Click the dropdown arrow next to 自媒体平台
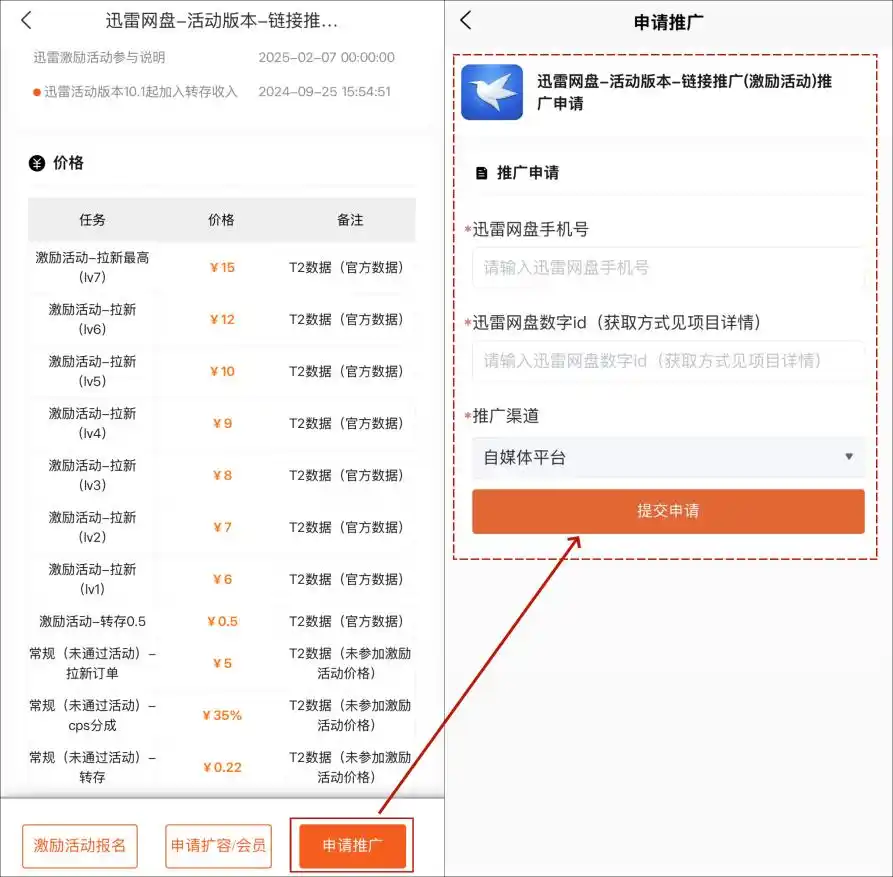 pos(849,455)
